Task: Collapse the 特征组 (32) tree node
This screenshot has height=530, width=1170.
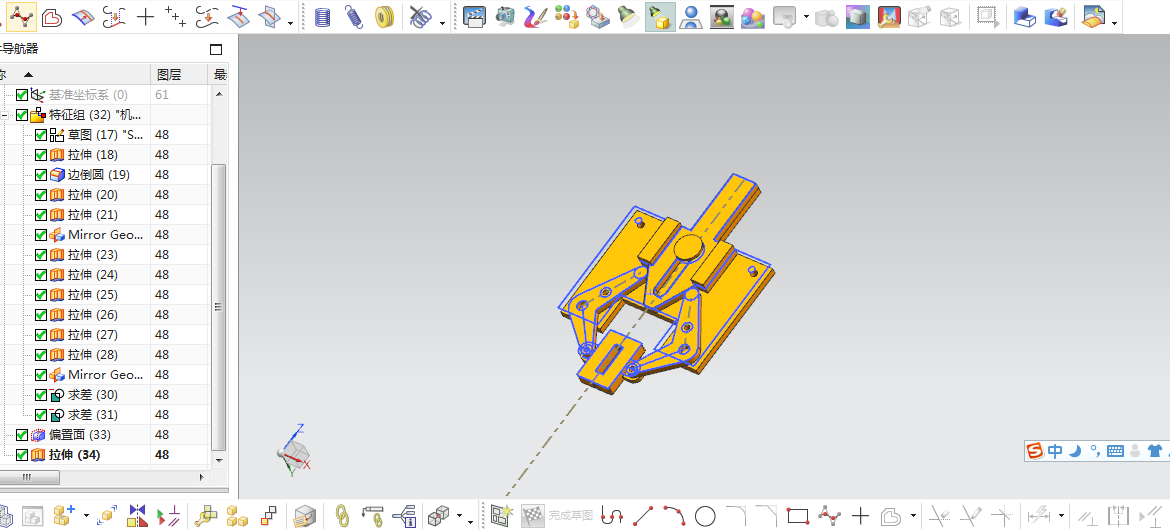Action: coord(4,116)
